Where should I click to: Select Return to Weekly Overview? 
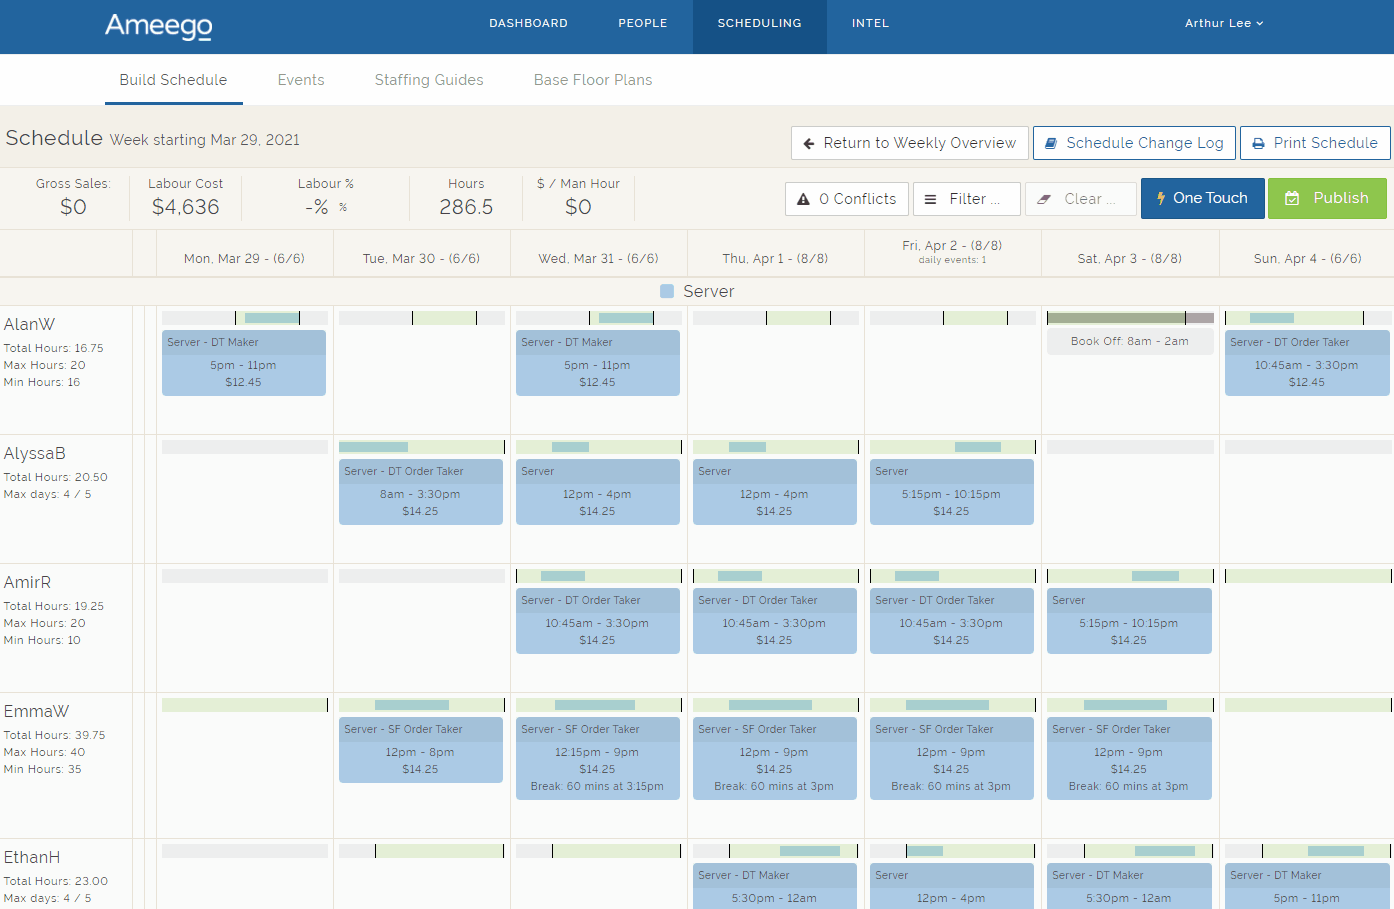(x=908, y=143)
